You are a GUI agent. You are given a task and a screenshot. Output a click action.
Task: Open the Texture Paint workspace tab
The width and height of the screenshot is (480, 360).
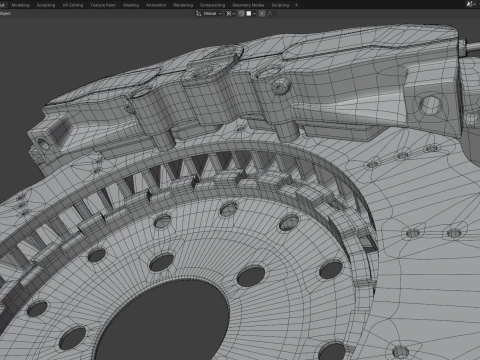pos(103,5)
